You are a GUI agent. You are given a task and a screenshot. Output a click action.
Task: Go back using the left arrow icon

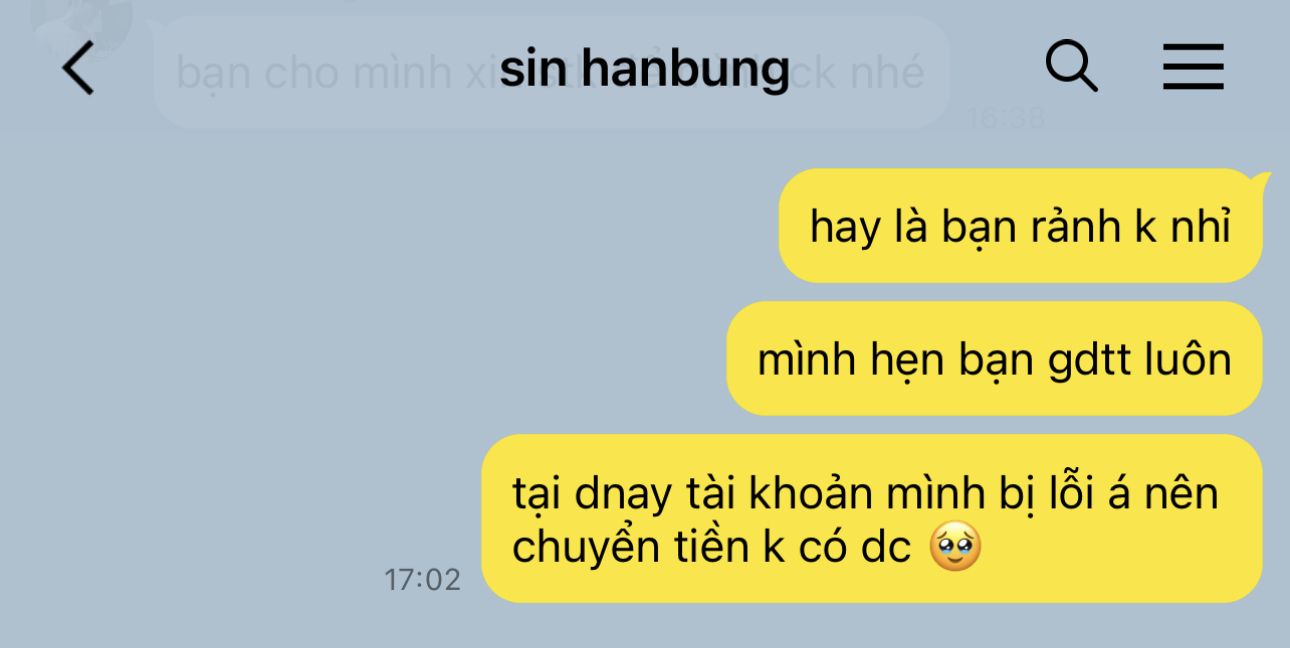(x=78, y=70)
